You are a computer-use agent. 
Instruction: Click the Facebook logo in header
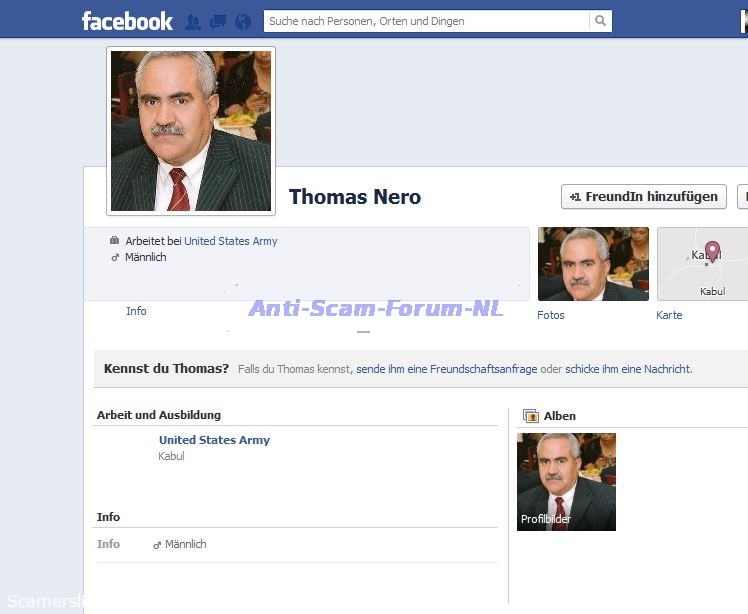click(127, 21)
